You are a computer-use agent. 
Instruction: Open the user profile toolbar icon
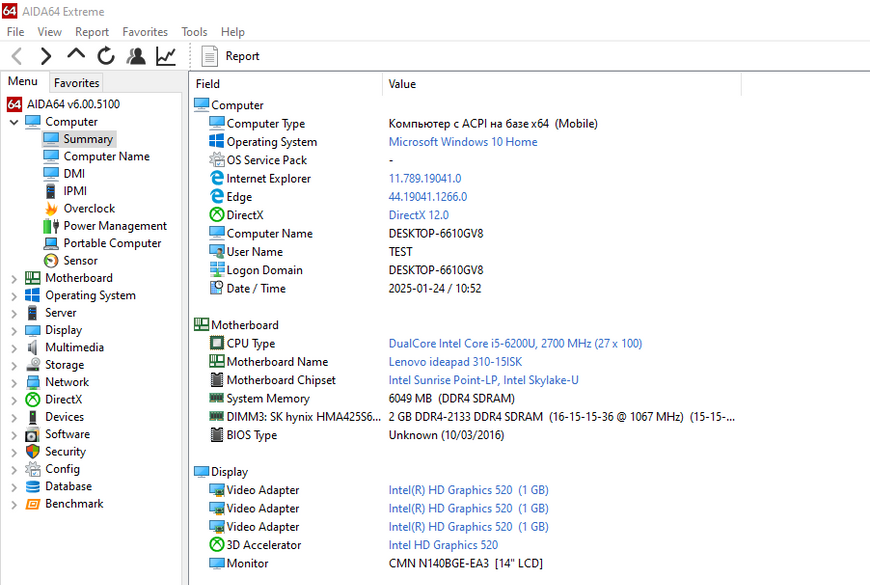click(136, 56)
